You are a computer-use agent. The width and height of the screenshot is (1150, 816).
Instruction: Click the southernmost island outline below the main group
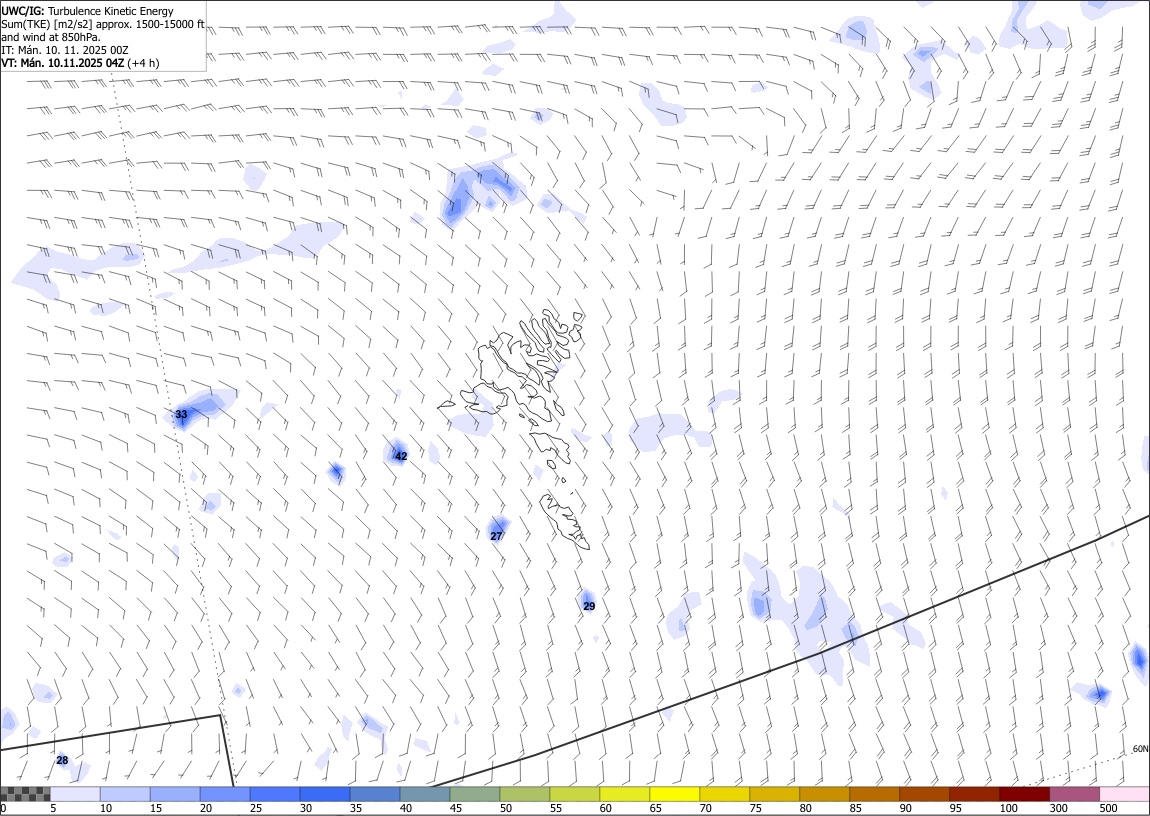(565, 521)
